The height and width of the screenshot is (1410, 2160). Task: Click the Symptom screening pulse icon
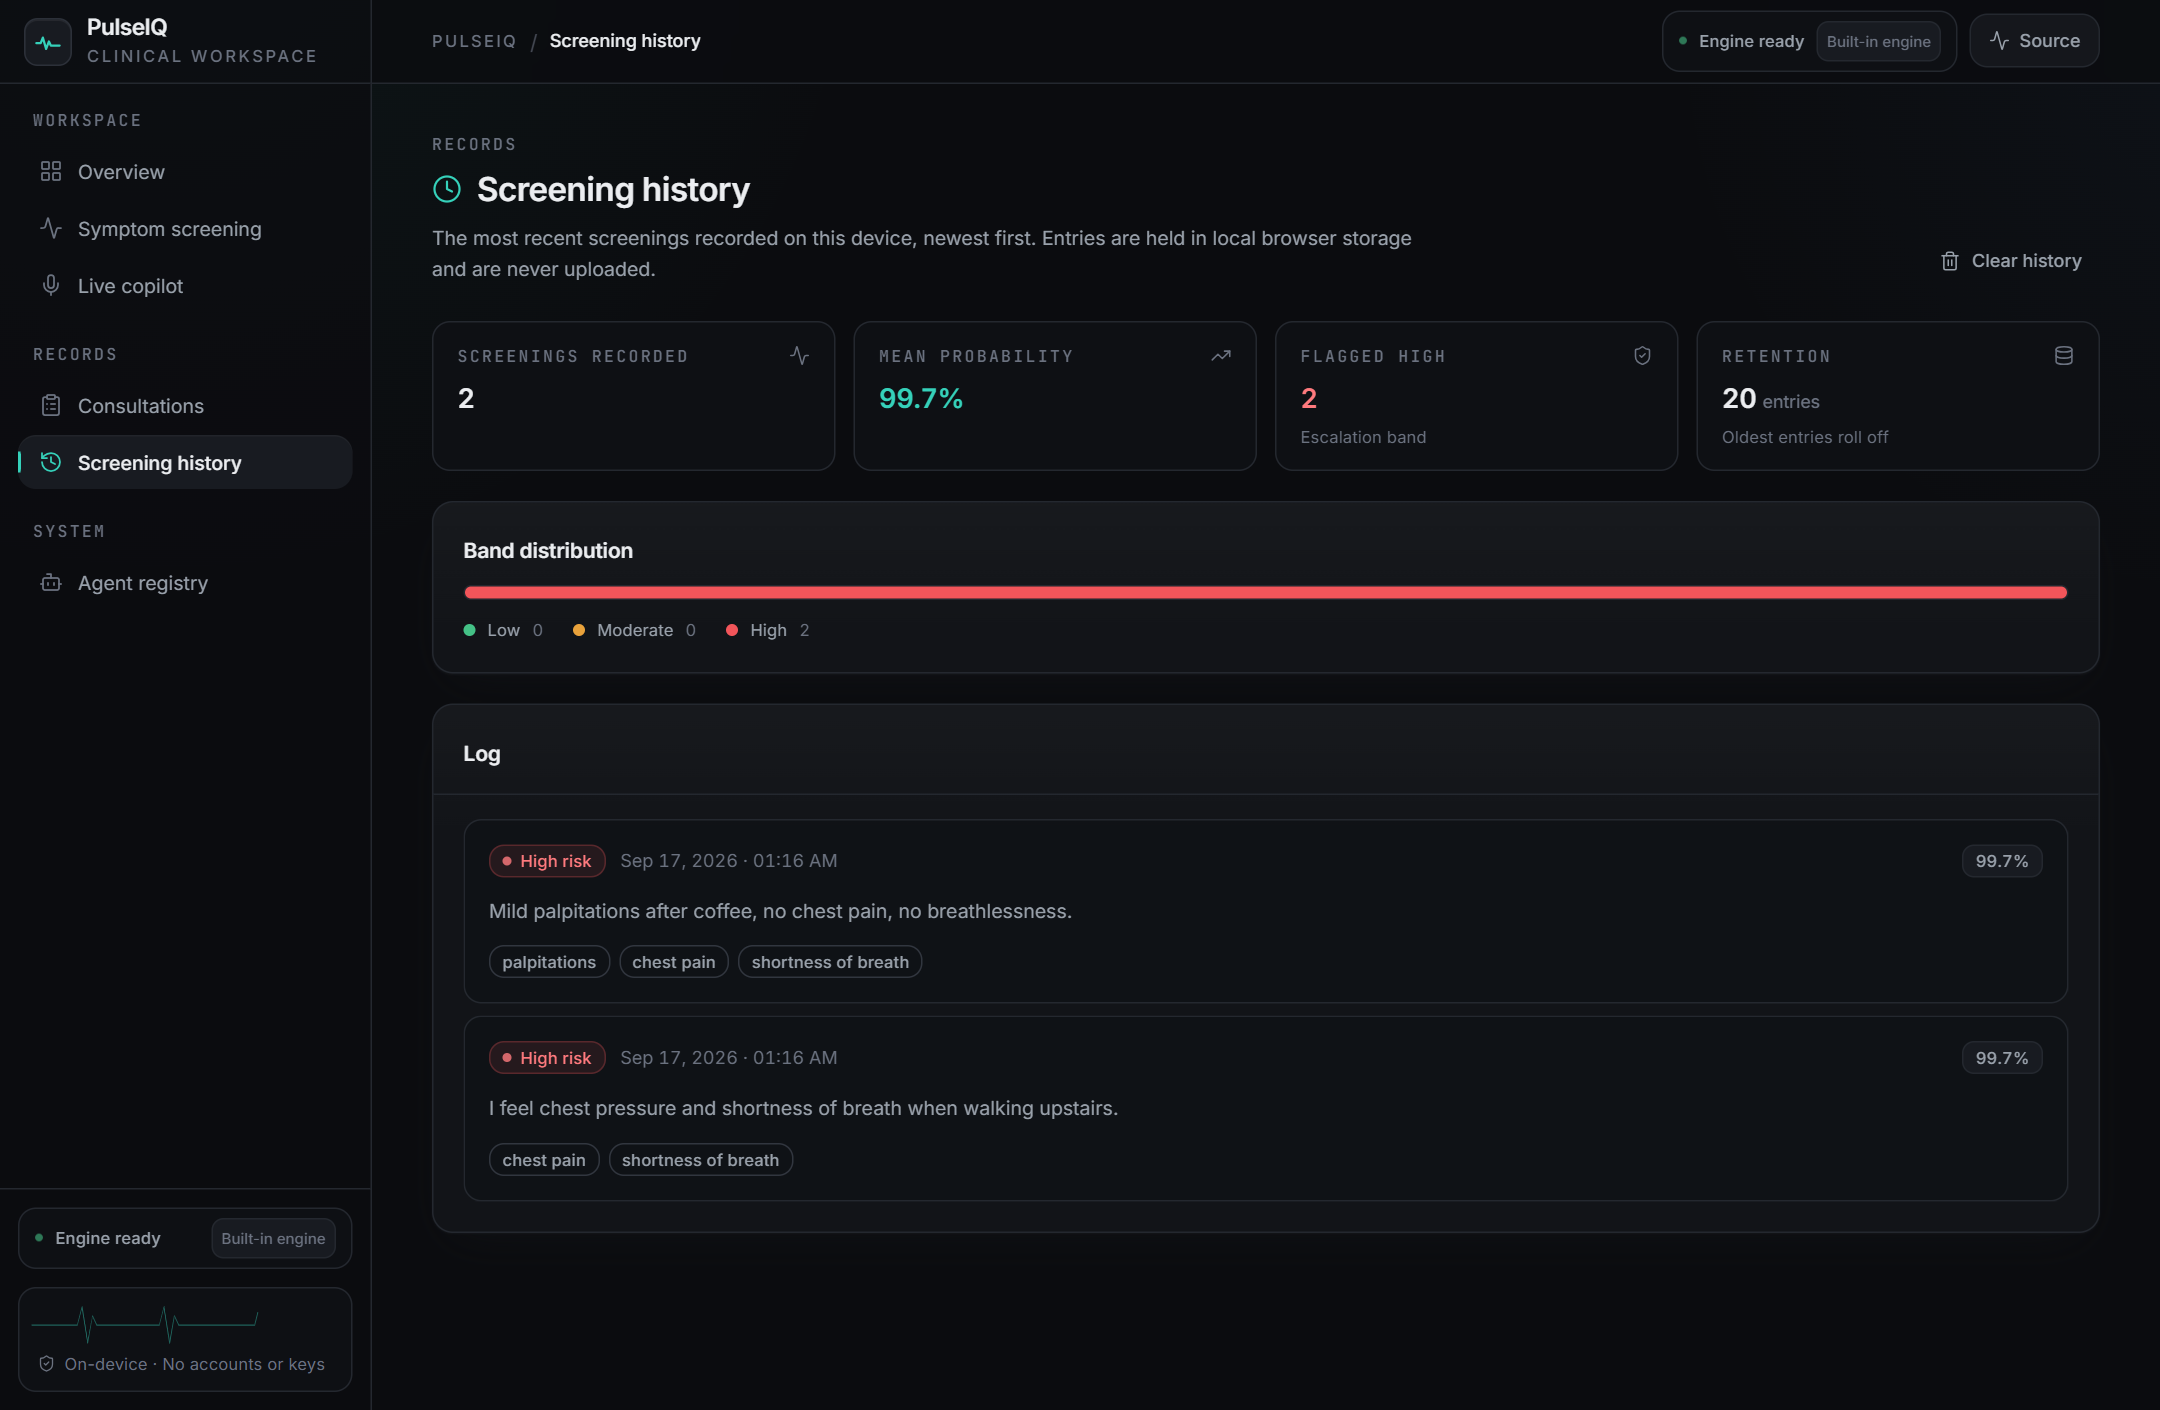coord(51,228)
